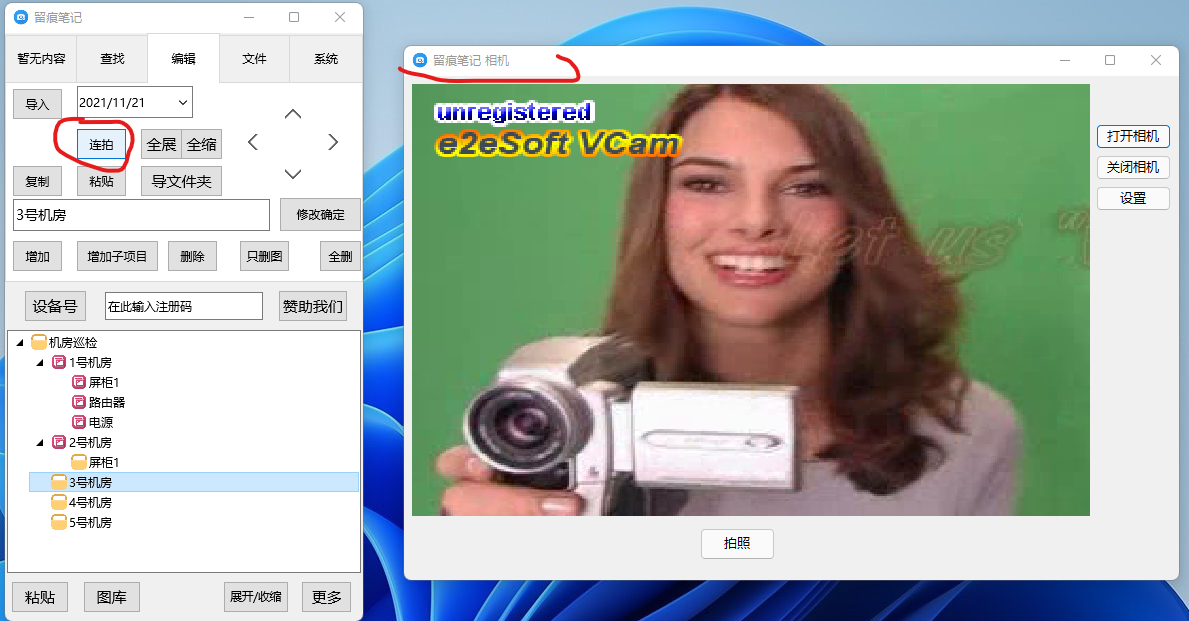Click the right arrow icon
Image resolution: width=1189 pixels, height=621 pixels.
[333, 142]
